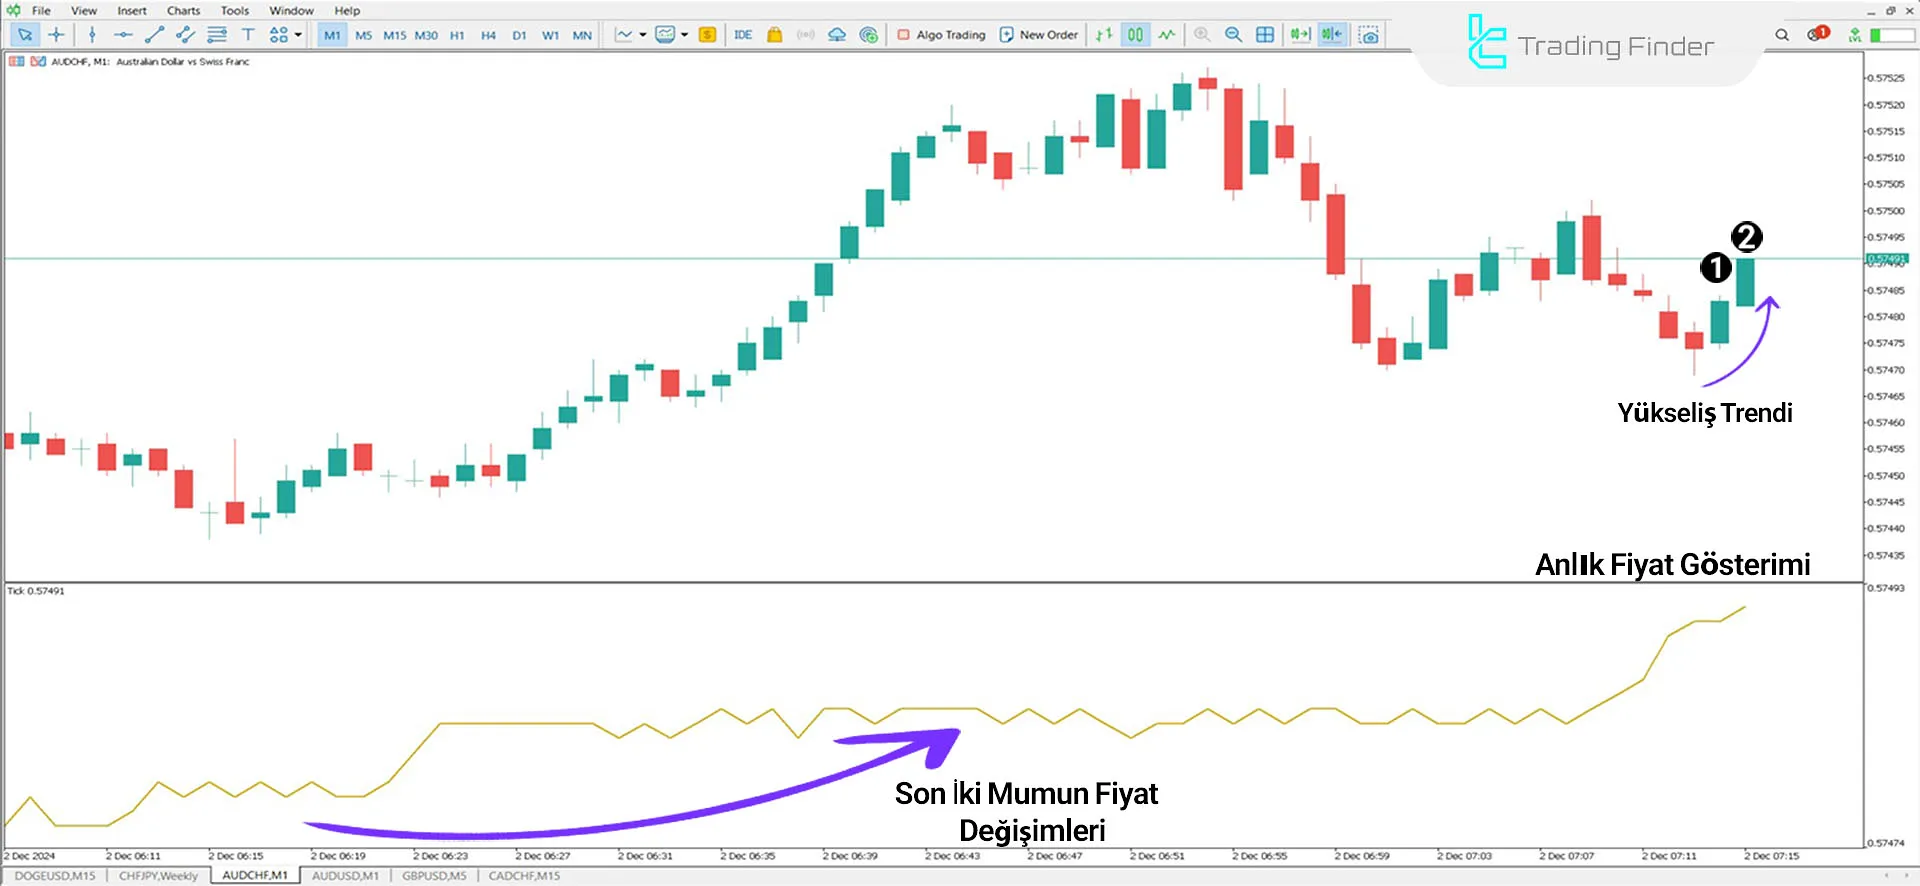Screen dimensions: 1920x886
Task: Expand the indicators templates dropdown arrow
Action: coord(684,35)
